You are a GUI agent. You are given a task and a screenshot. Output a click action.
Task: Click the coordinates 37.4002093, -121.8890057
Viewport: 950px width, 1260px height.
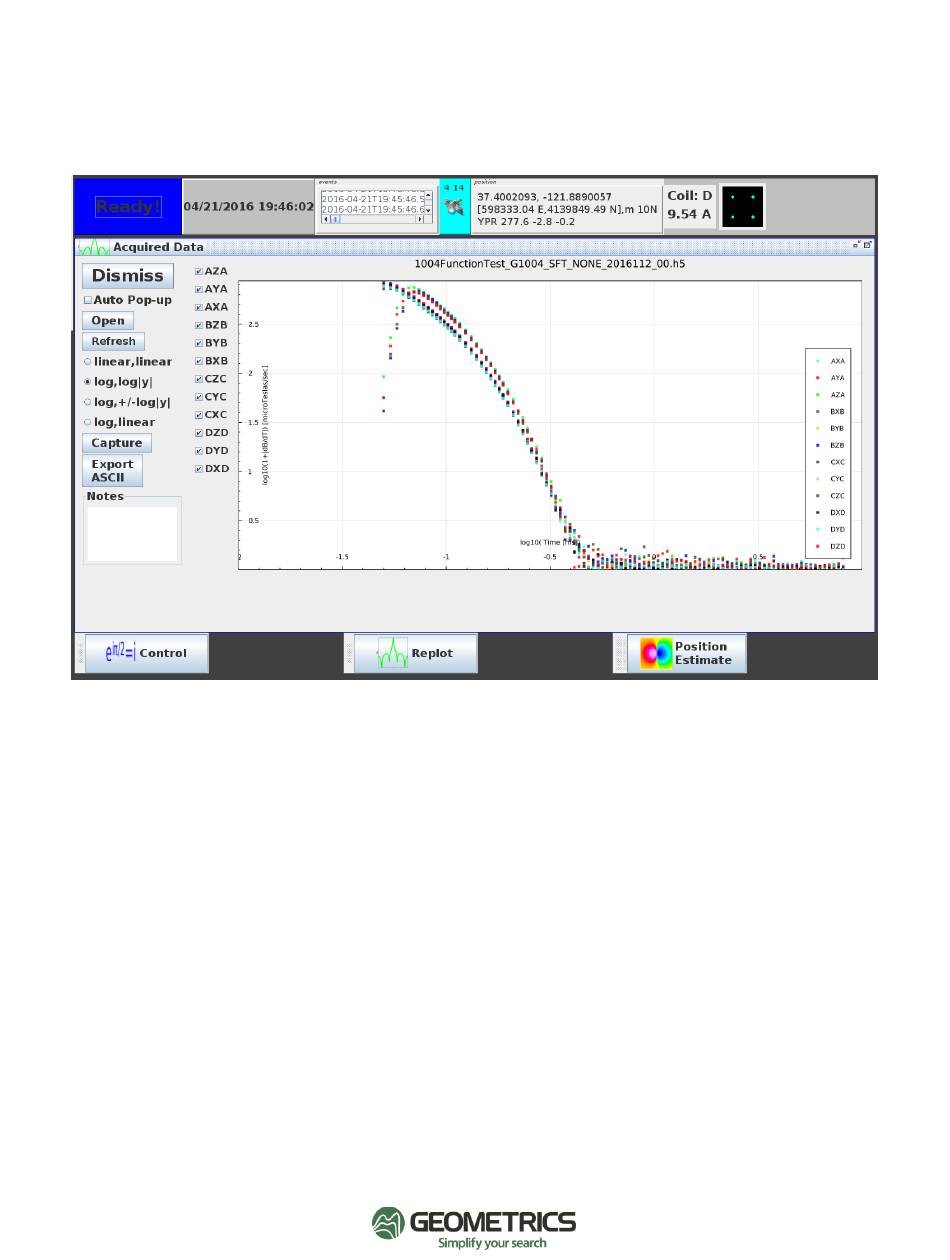pyautogui.click(x=544, y=197)
